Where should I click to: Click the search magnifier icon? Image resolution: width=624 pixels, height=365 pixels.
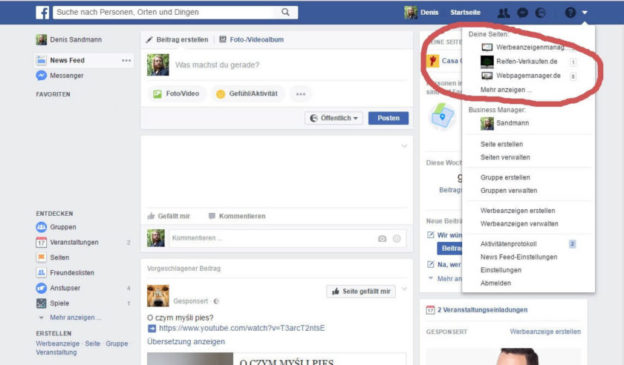285,12
